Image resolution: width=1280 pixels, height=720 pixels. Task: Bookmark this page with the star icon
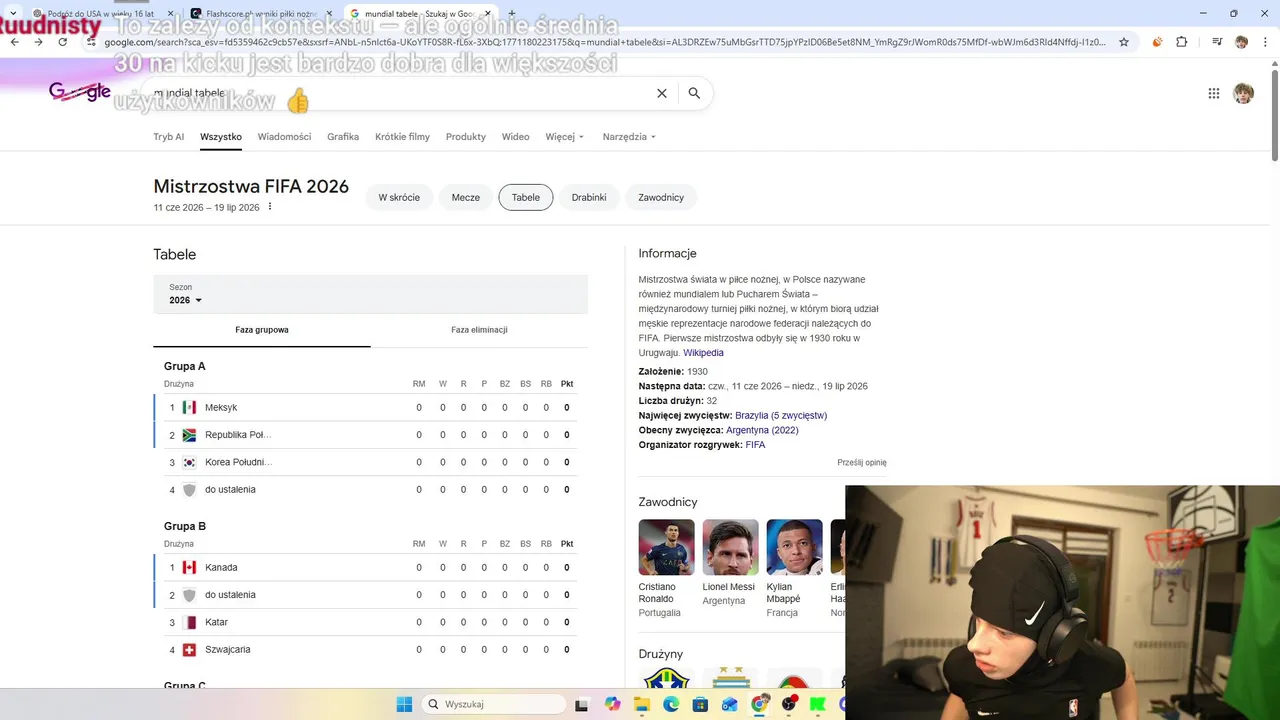pyautogui.click(x=1124, y=42)
